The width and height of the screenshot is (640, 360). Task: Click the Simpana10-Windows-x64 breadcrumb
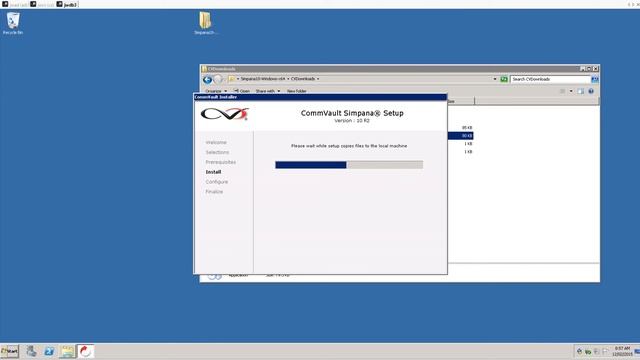click(x=263, y=79)
